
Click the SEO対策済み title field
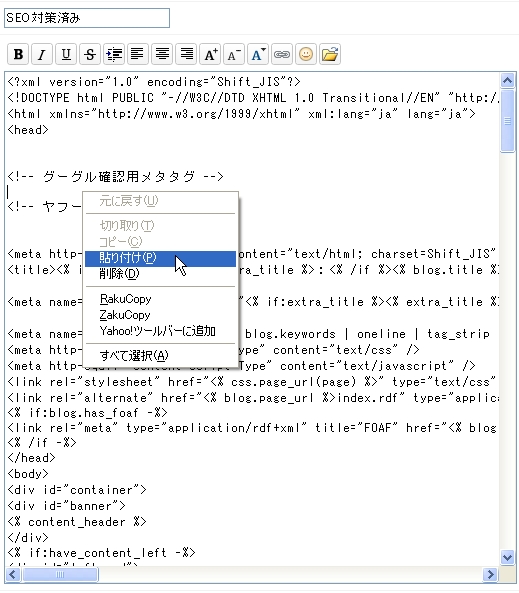click(x=87, y=18)
